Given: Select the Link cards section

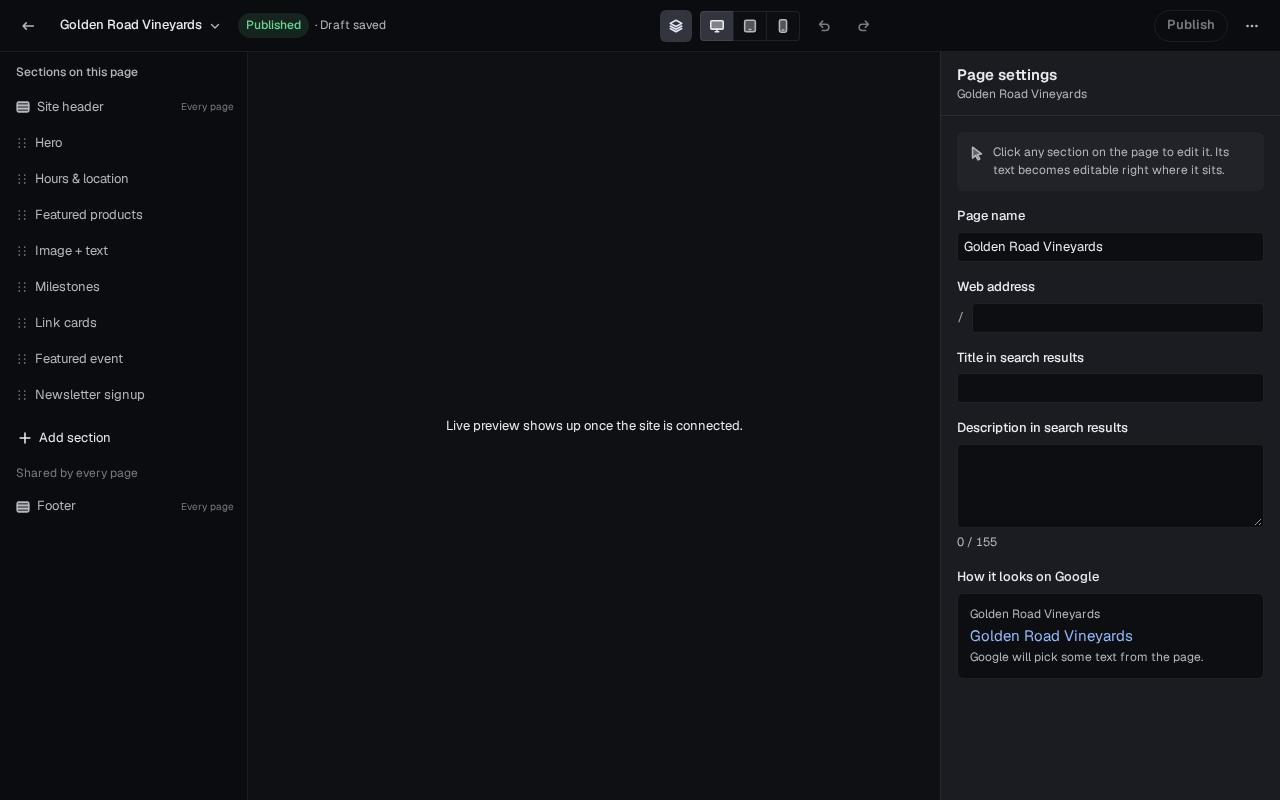Looking at the screenshot, I should click(x=124, y=323).
